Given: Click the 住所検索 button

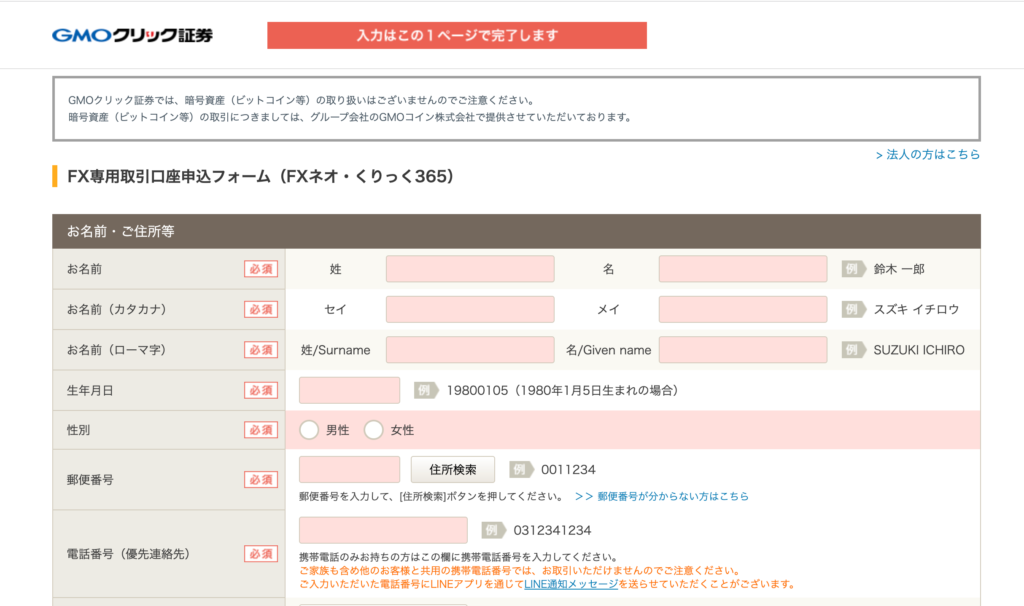Looking at the screenshot, I should [x=453, y=470].
